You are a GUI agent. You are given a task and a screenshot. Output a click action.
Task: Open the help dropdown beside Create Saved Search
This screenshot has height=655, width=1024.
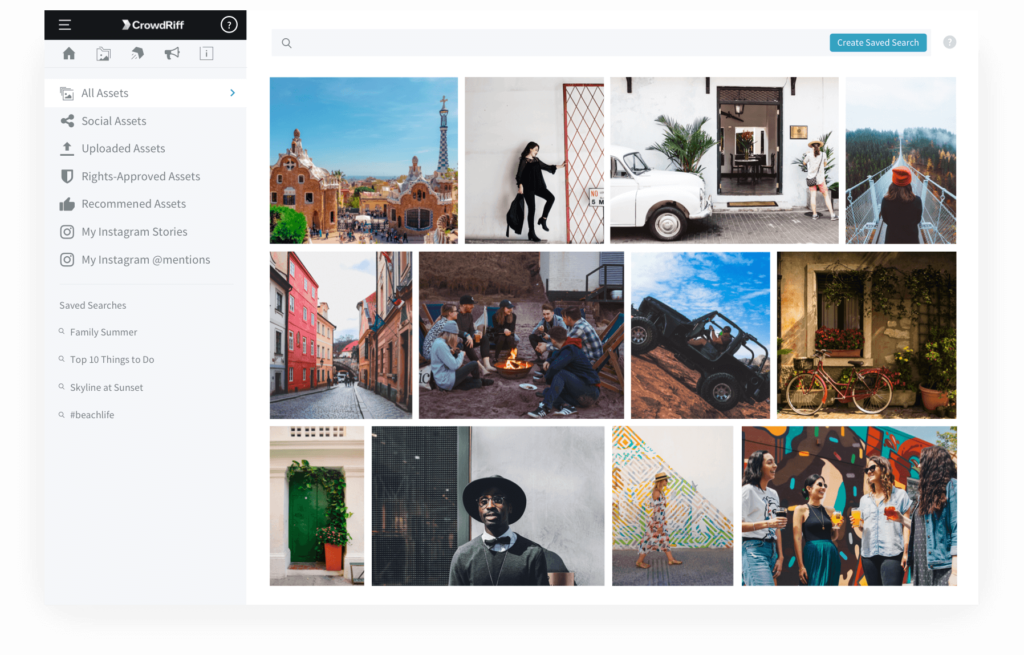point(948,42)
